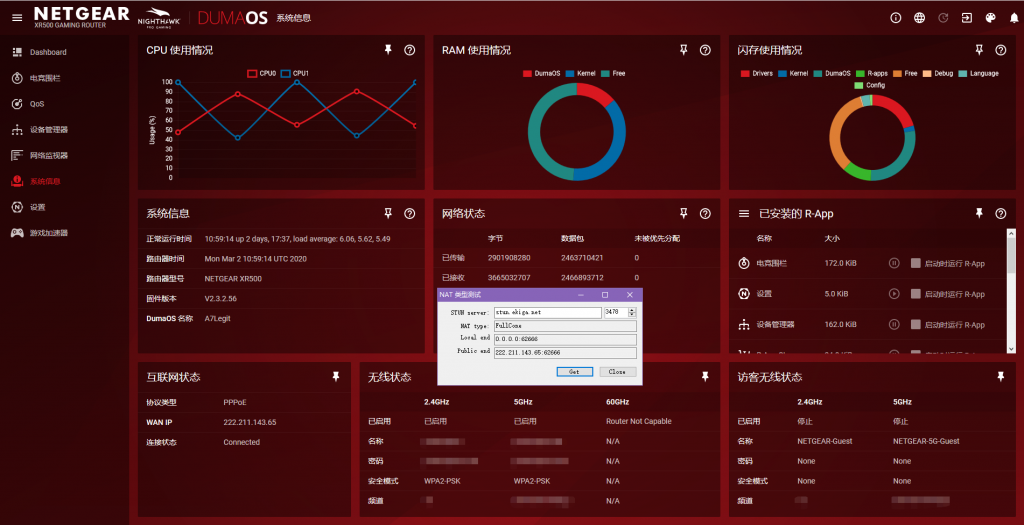
Task: Open the hamburger menu beside NETGEAR logo
Action: click(x=17, y=18)
